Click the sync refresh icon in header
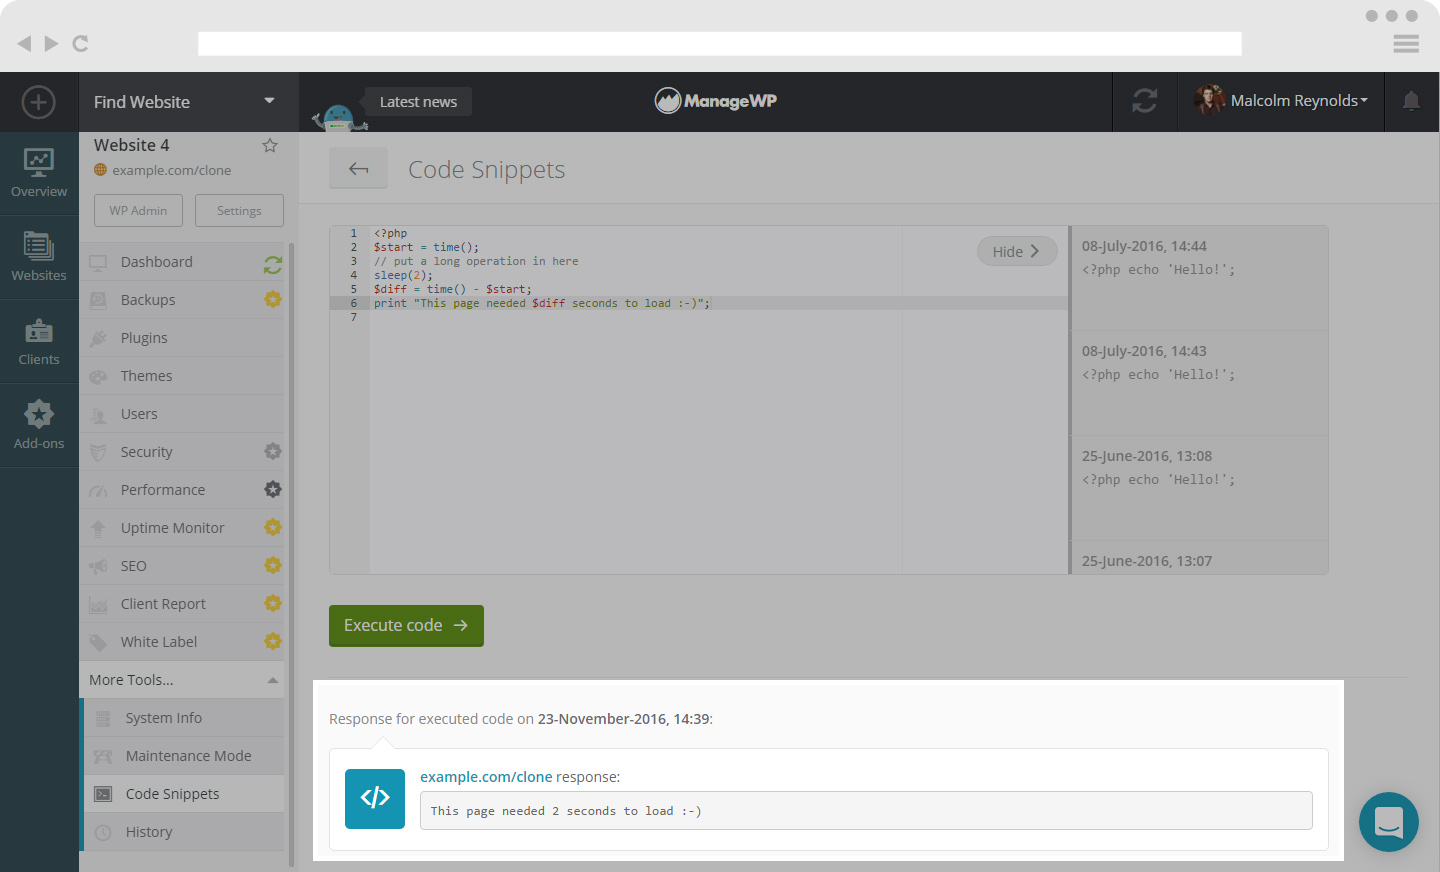 click(x=1144, y=101)
